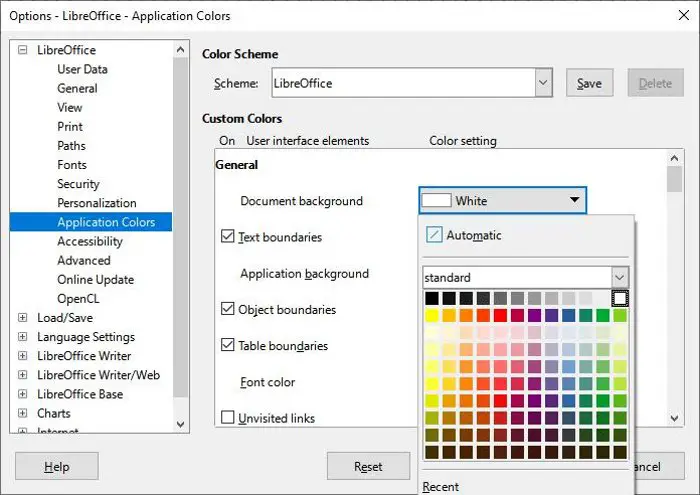
Task: Expand the Charts tree node
Action: 22,413
